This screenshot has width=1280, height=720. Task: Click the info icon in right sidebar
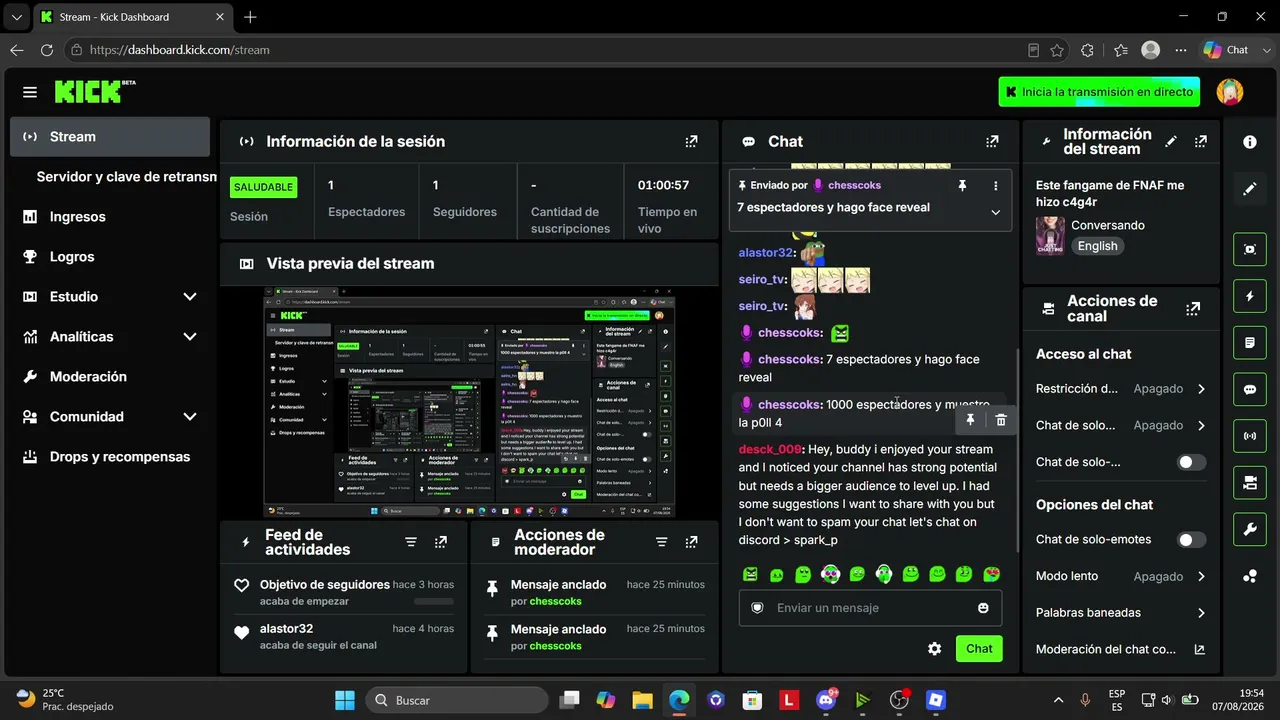click(x=1250, y=142)
